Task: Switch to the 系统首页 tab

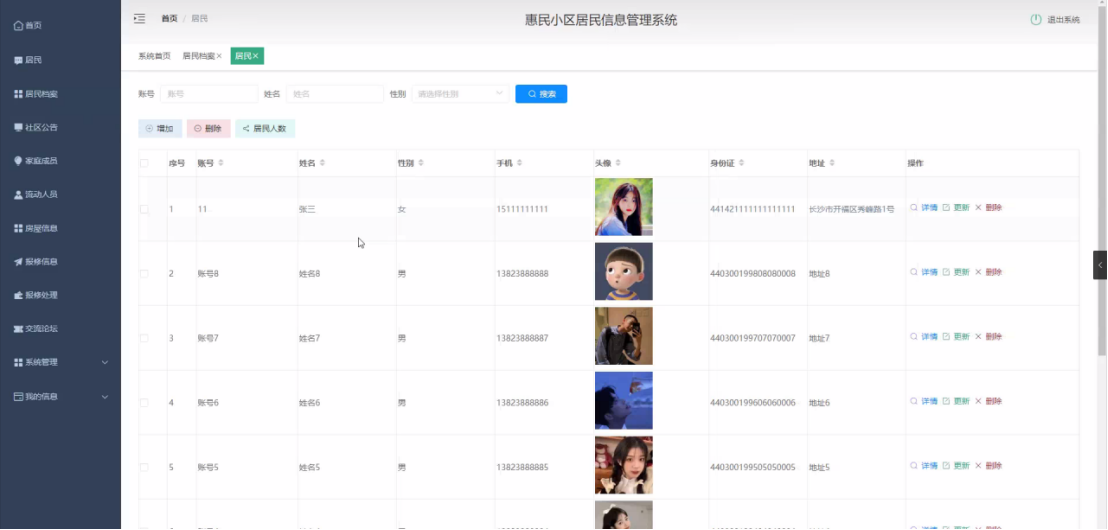Action: (154, 56)
